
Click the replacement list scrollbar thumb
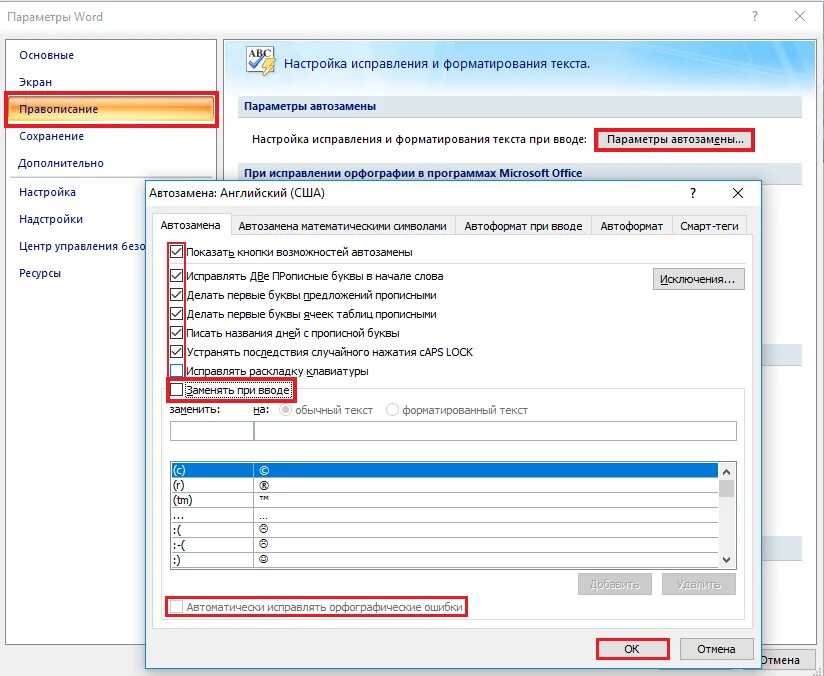pyautogui.click(x=727, y=489)
